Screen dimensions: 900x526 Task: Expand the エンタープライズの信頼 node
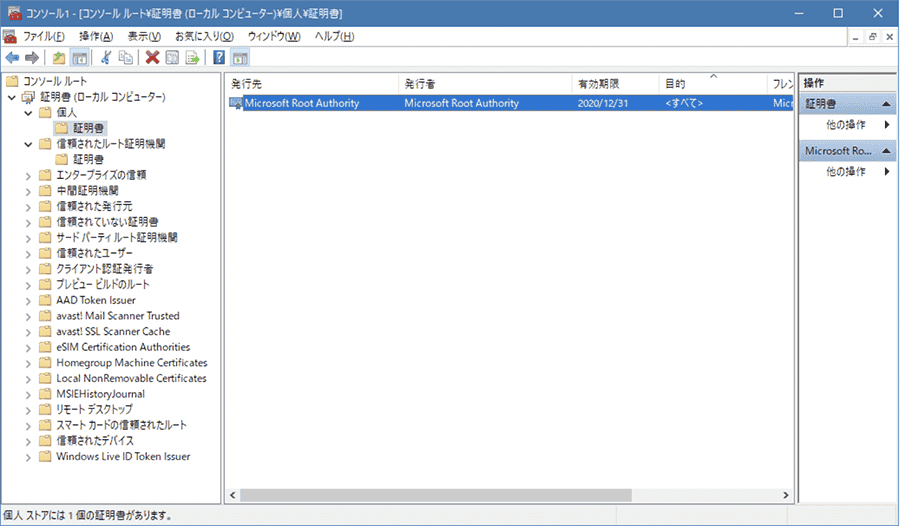28,176
